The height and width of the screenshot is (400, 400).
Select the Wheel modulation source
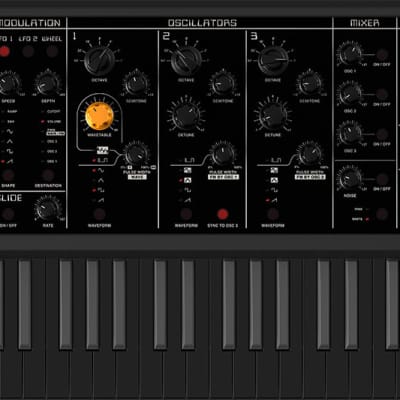click(x=52, y=51)
